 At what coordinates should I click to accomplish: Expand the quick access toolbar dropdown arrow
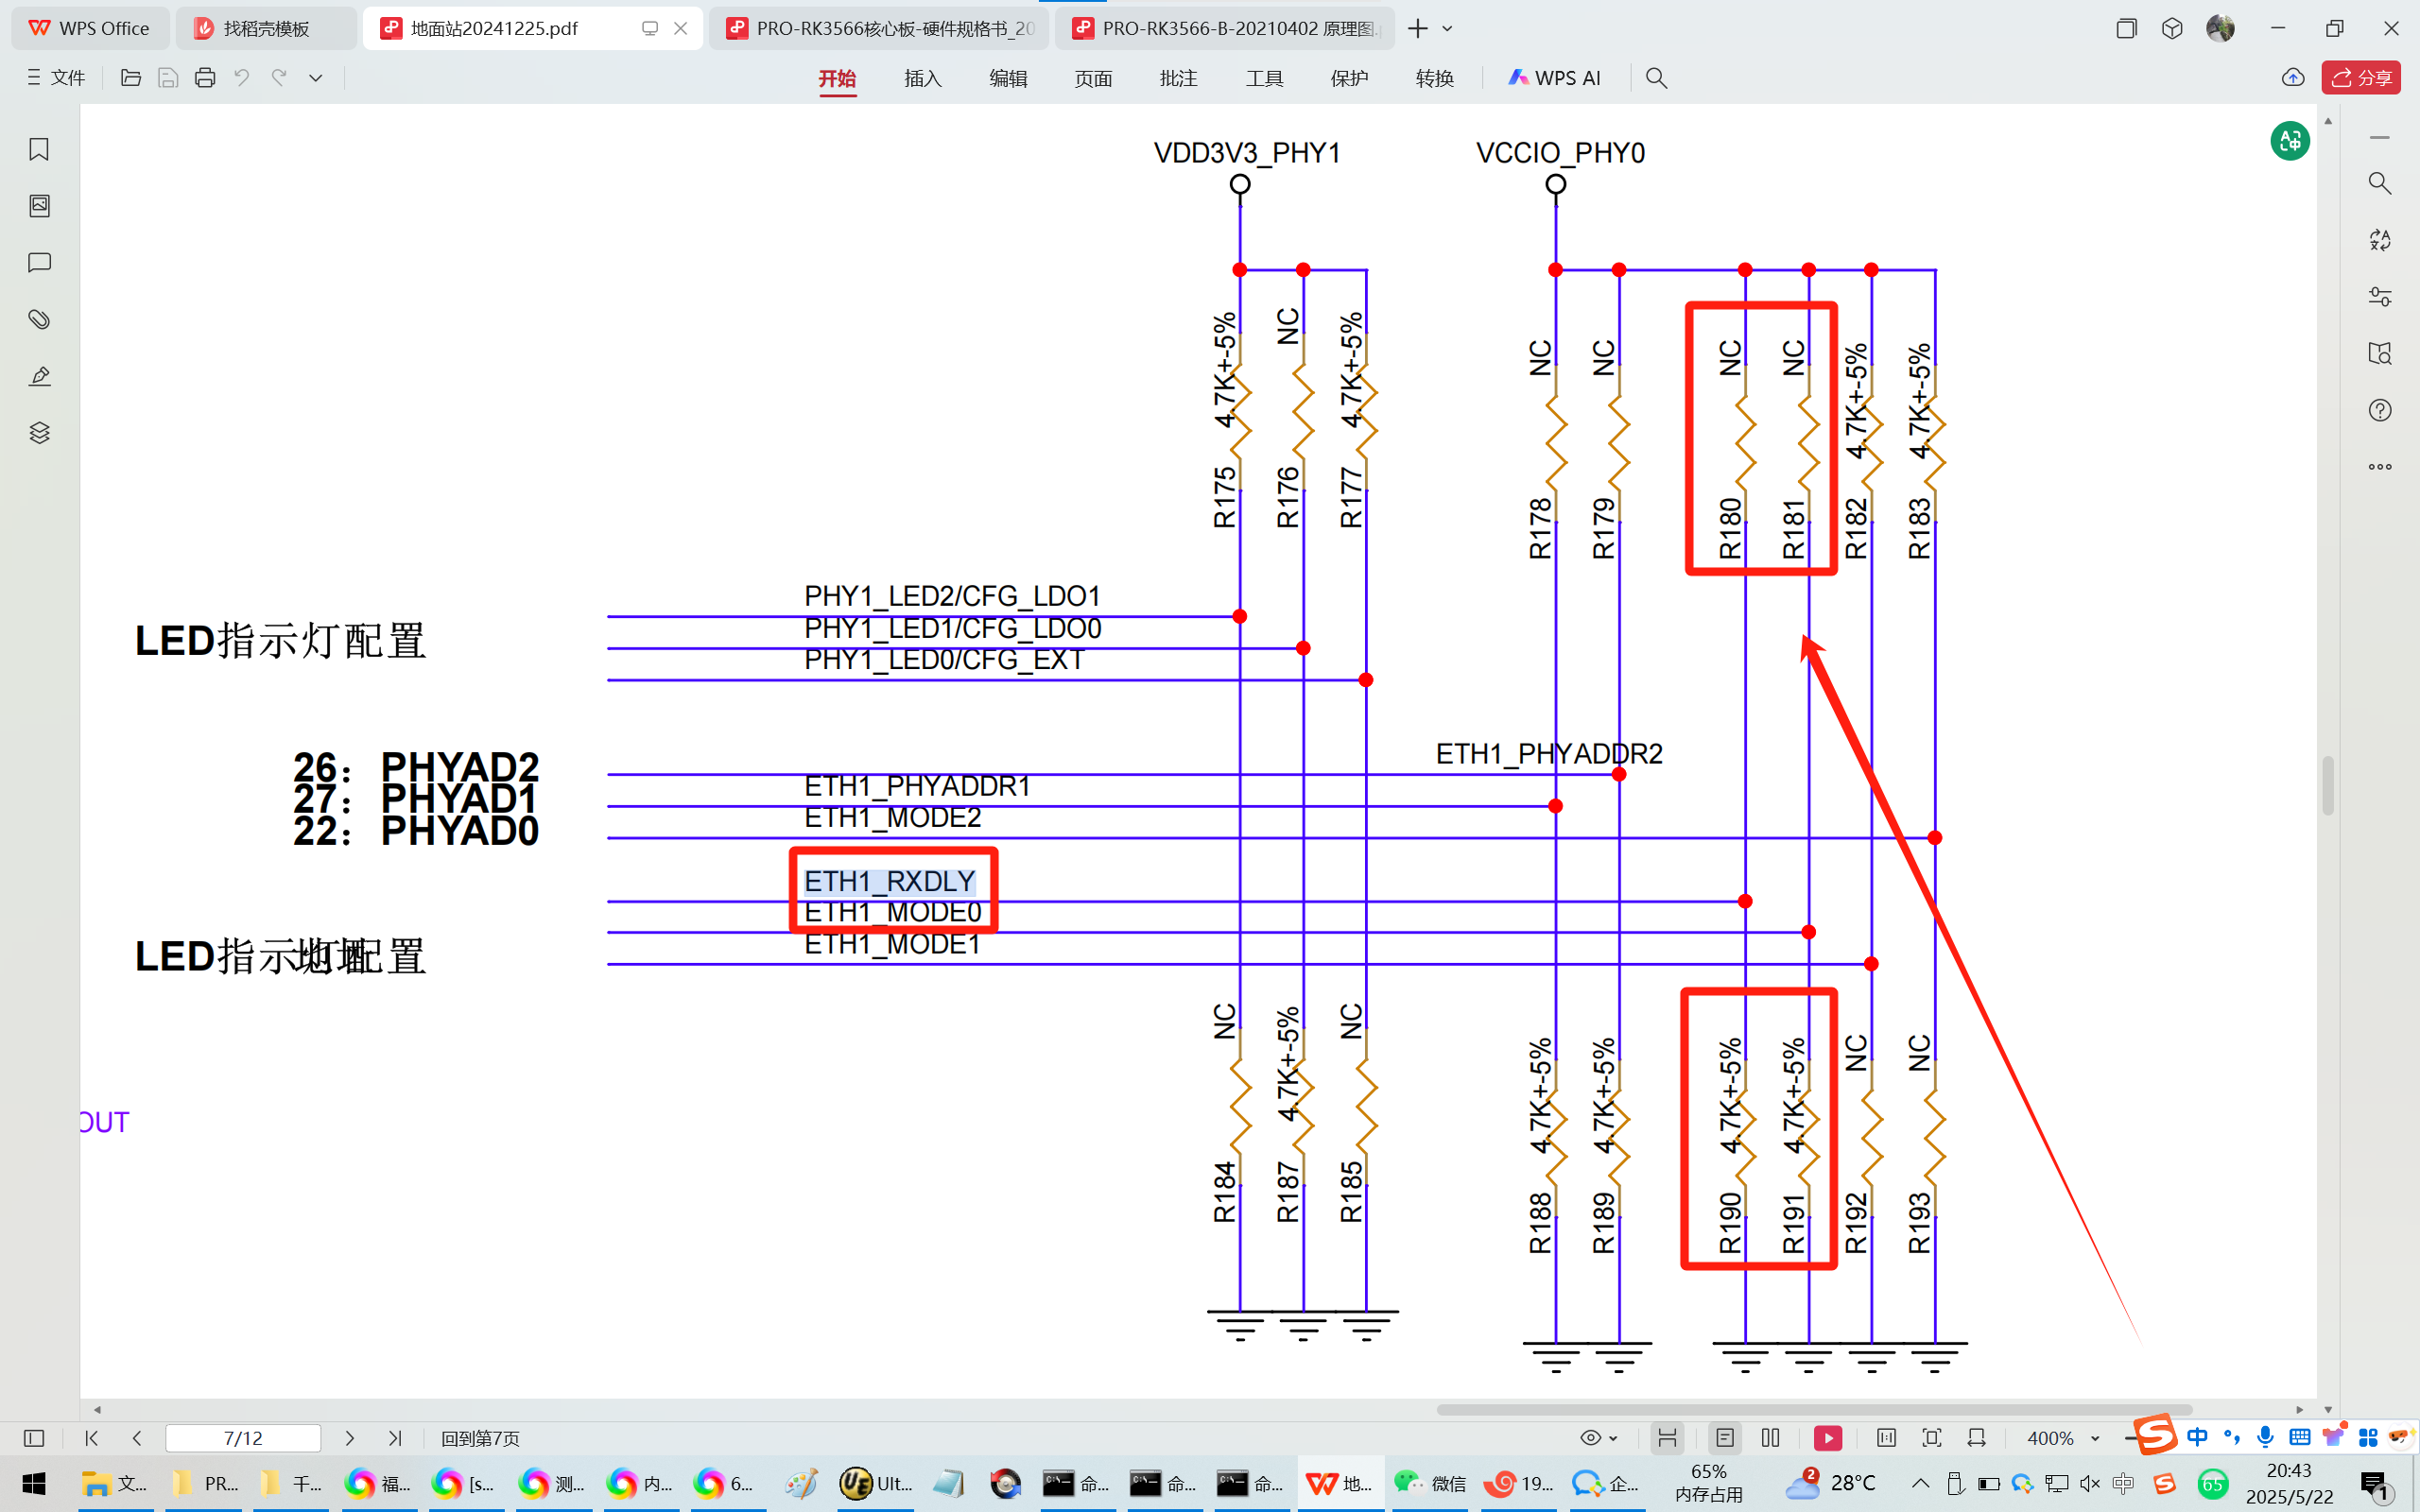(x=316, y=78)
